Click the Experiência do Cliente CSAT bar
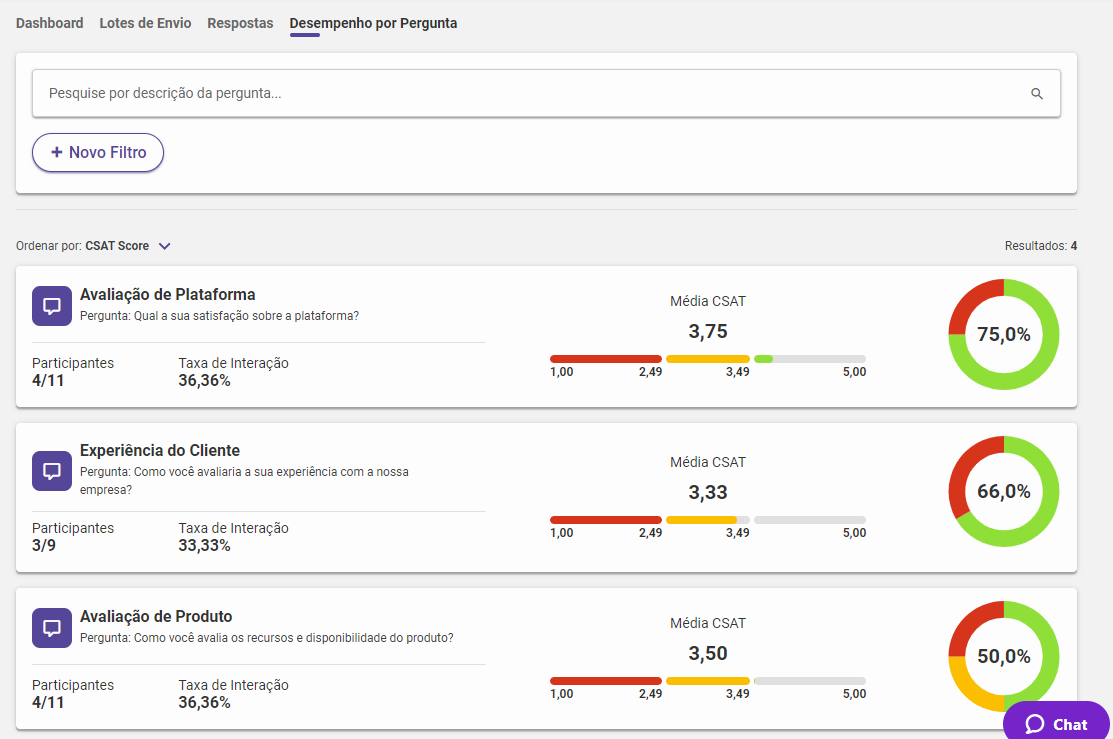Screen dimensions: 1113x739 pyautogui.click(x=707, y=520)
